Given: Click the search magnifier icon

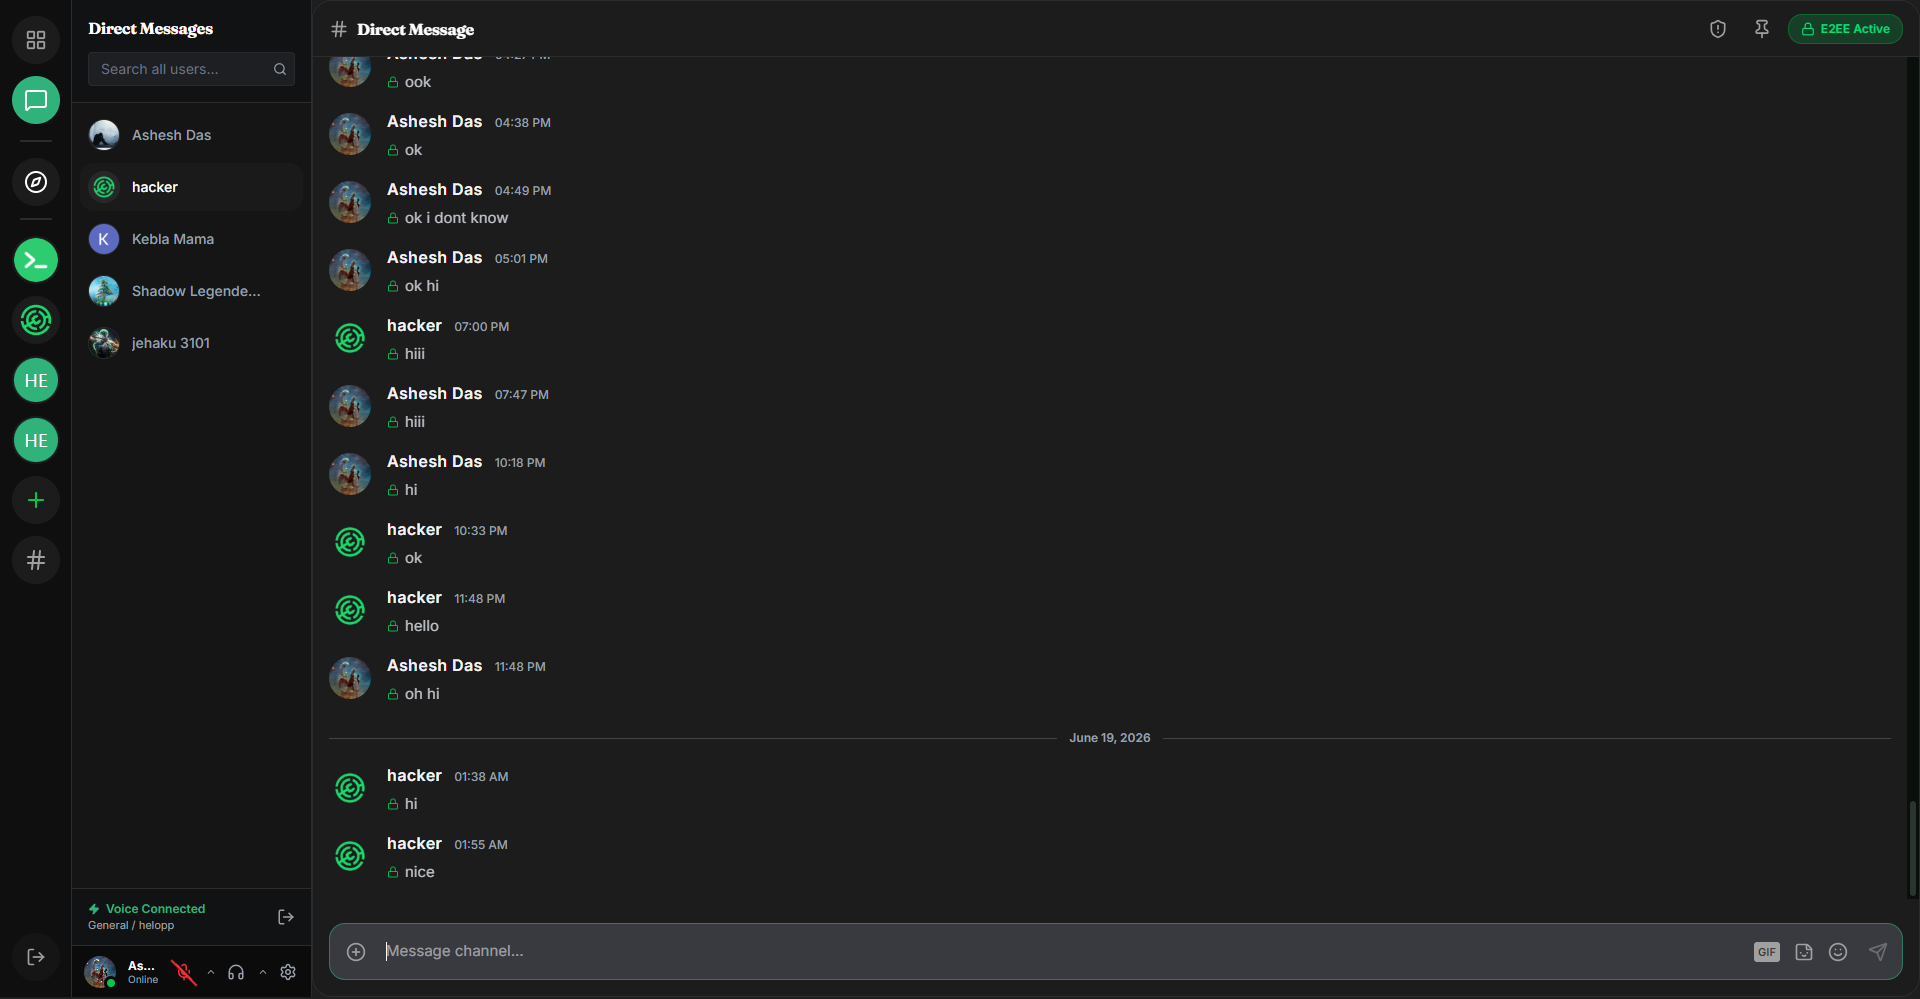Looking at the screenshot, I should click(280, 69).
